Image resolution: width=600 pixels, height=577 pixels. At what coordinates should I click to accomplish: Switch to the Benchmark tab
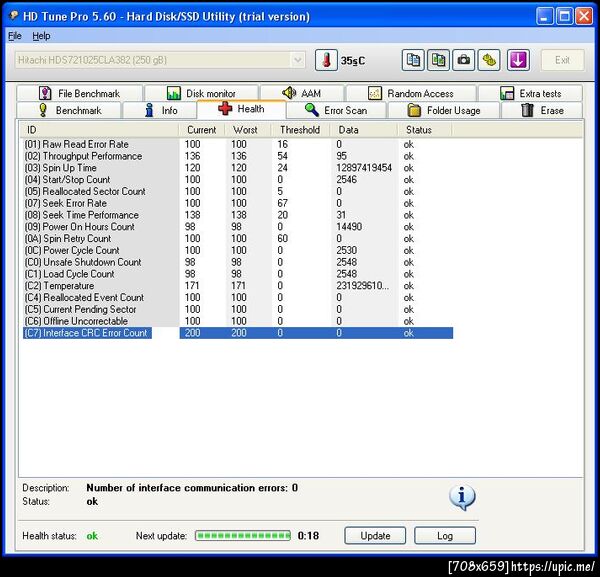(x=69, y=110)
